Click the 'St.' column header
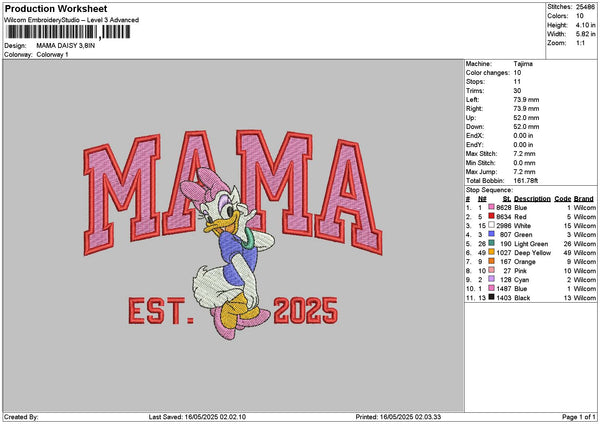Screen dimensions: 600x424 pyautogui.click(x=507, y=199)
